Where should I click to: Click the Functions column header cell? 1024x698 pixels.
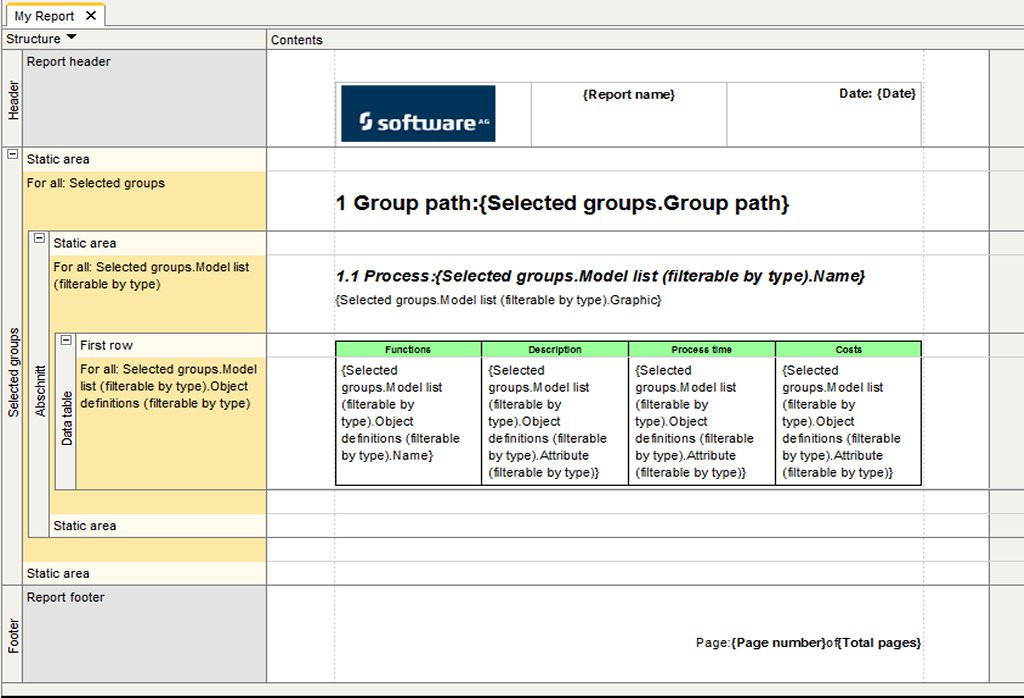tap(408, 350)
